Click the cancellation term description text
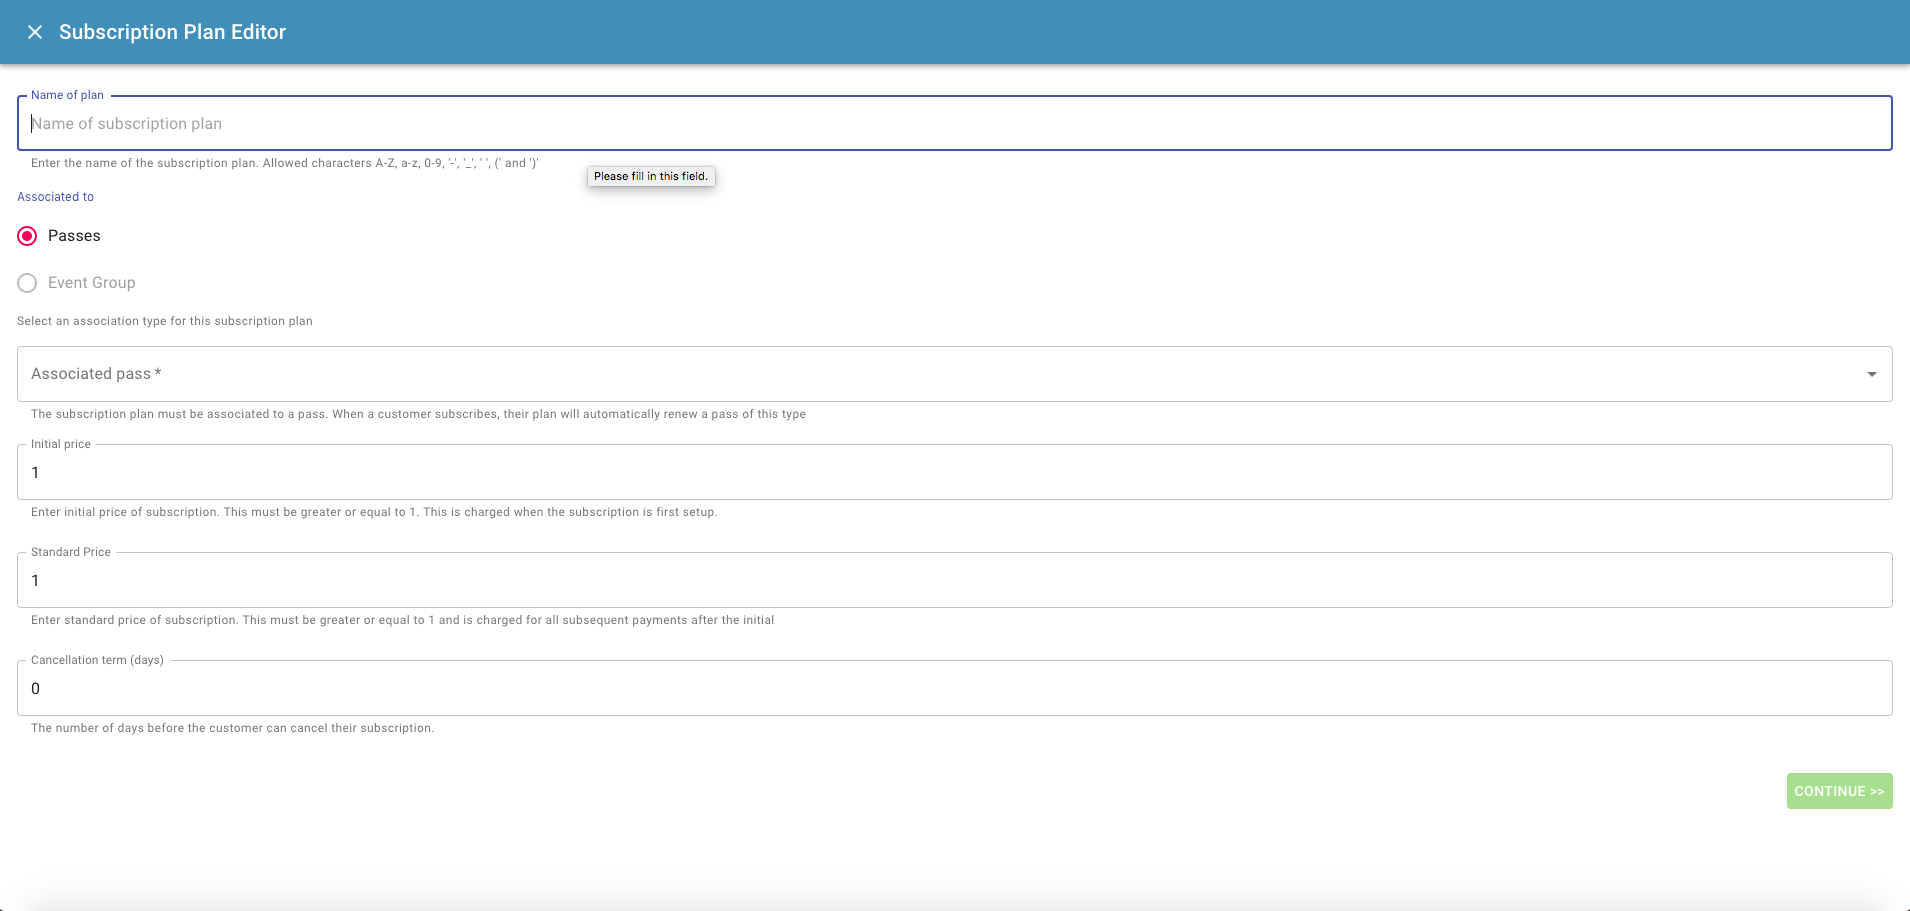The height and width of the screenshot is (911, 1910). point(232,727)
